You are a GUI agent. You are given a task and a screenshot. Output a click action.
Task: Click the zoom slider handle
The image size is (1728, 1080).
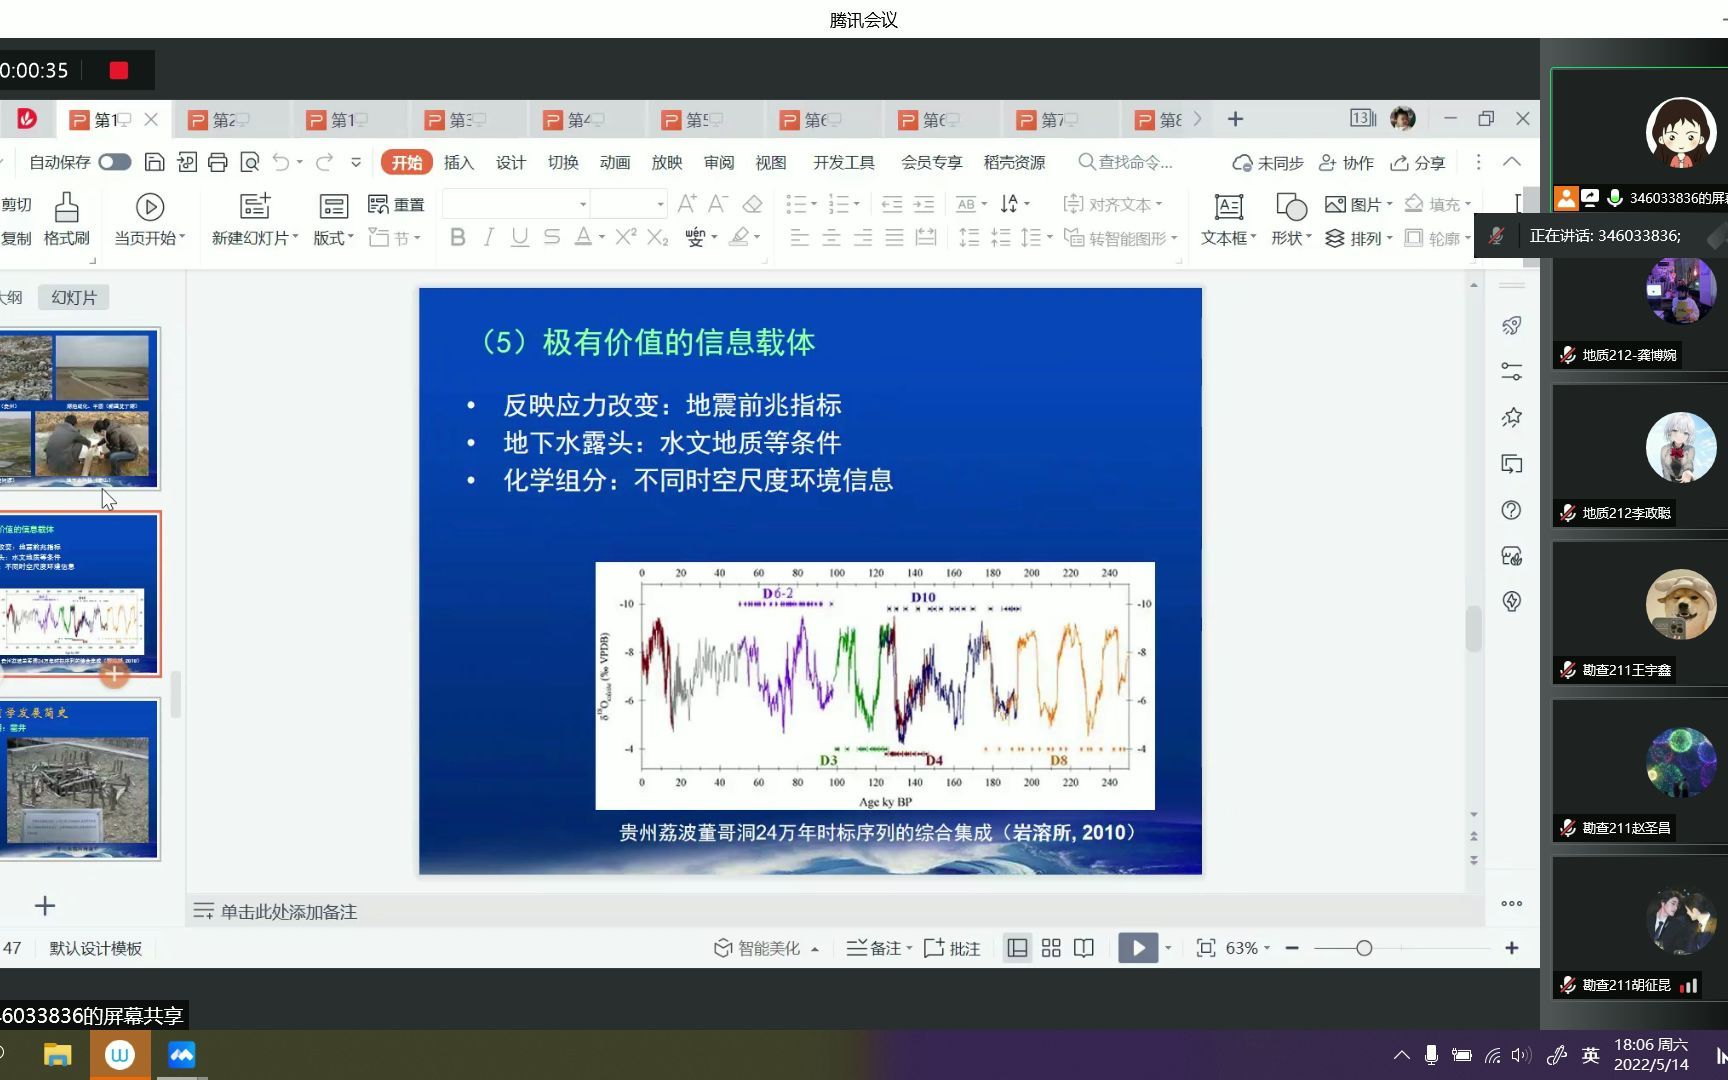click(x=1364, y=948)
